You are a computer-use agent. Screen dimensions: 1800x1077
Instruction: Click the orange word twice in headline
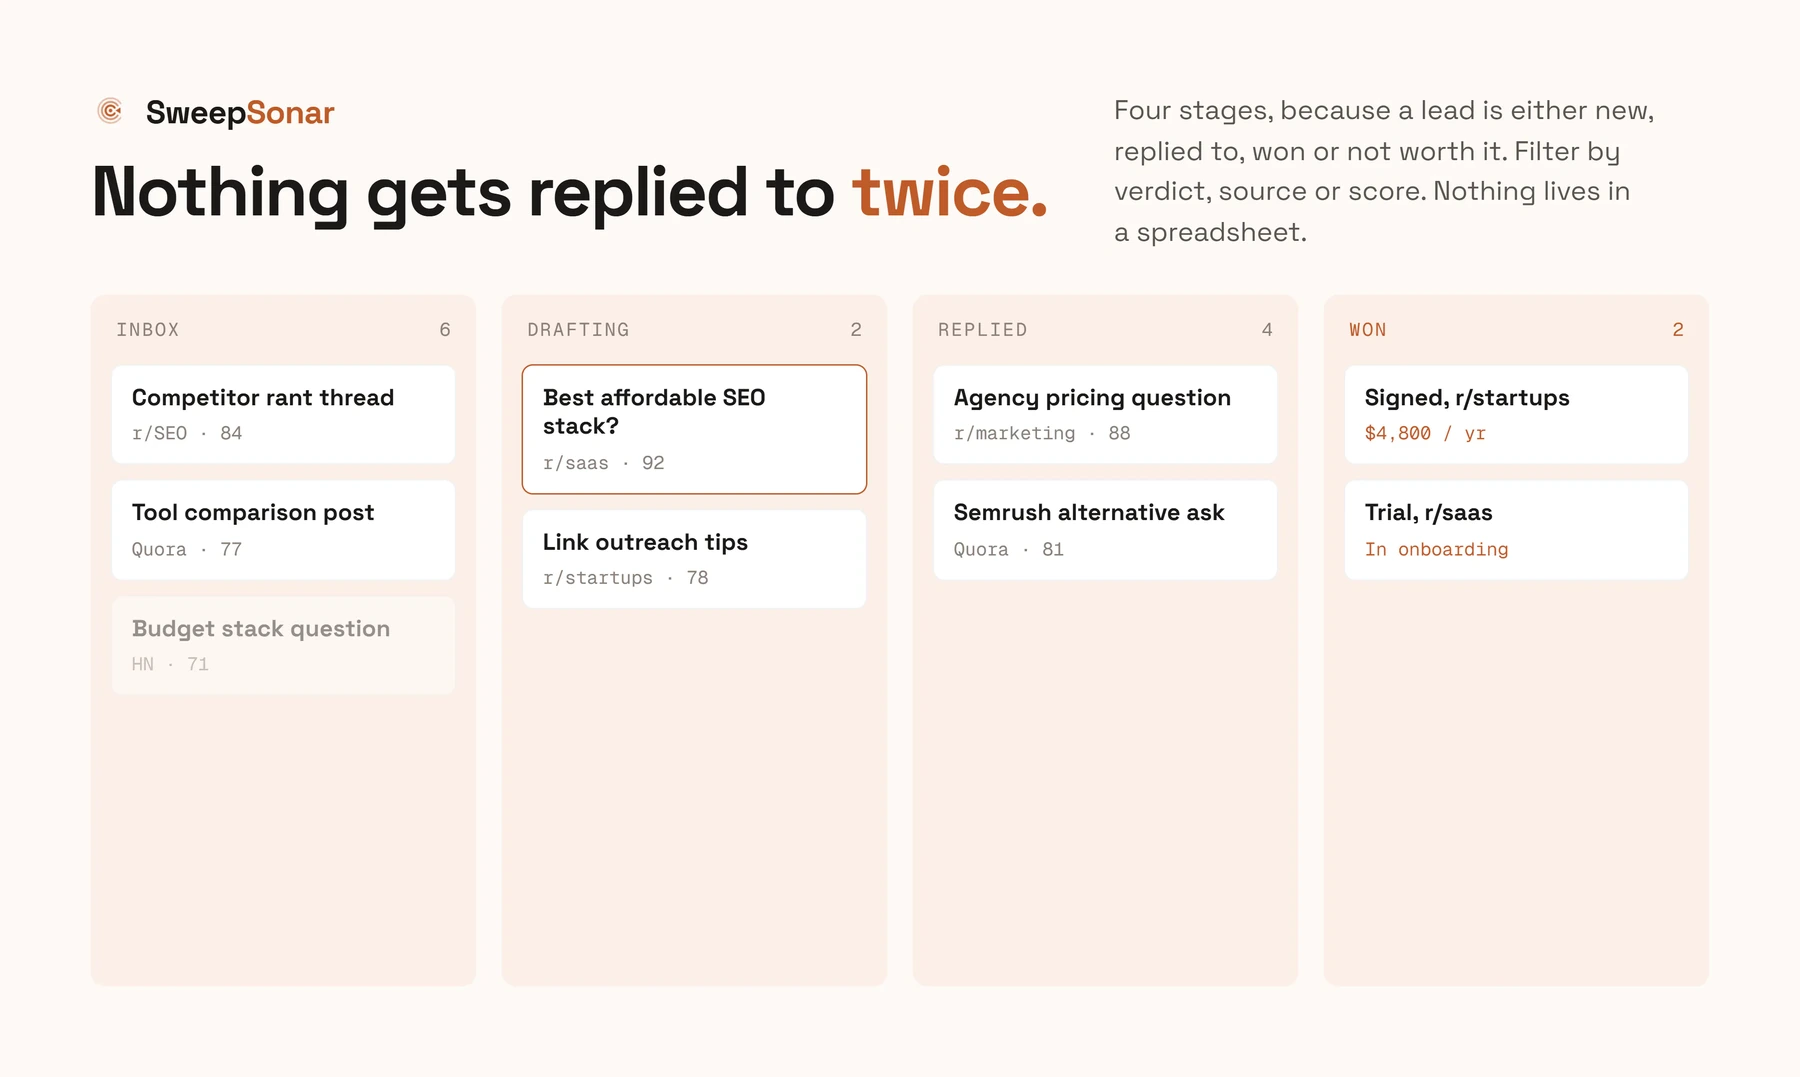pyautogui.click(x=950, y=192)
